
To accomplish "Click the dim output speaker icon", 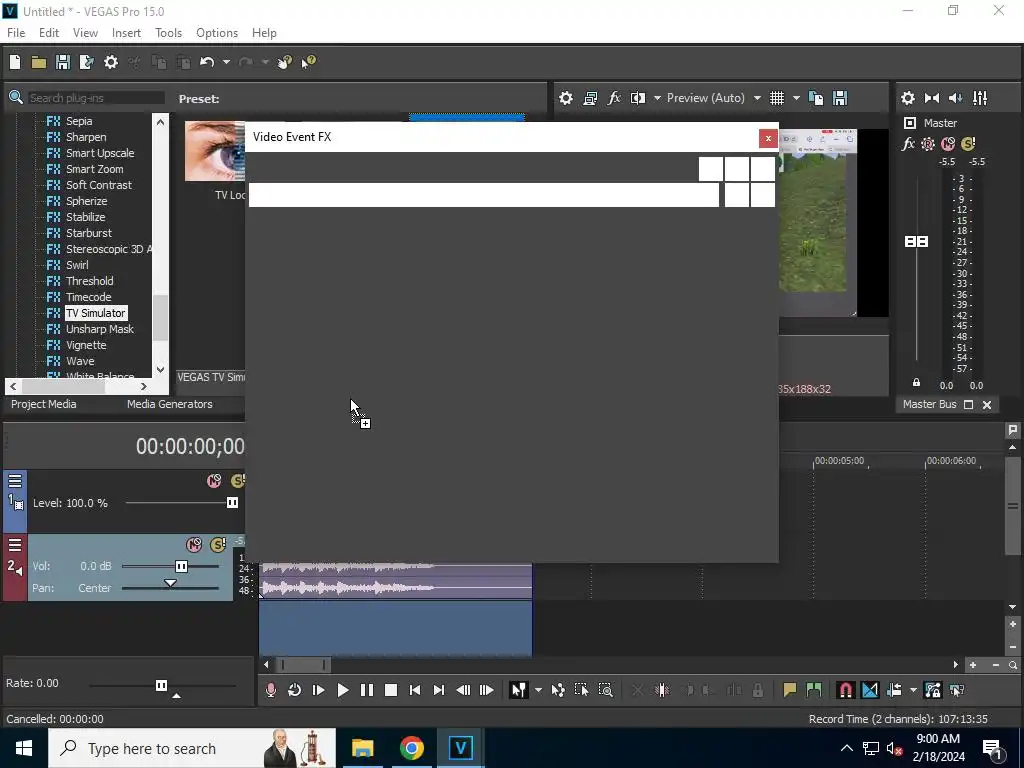I will (955, 98).
